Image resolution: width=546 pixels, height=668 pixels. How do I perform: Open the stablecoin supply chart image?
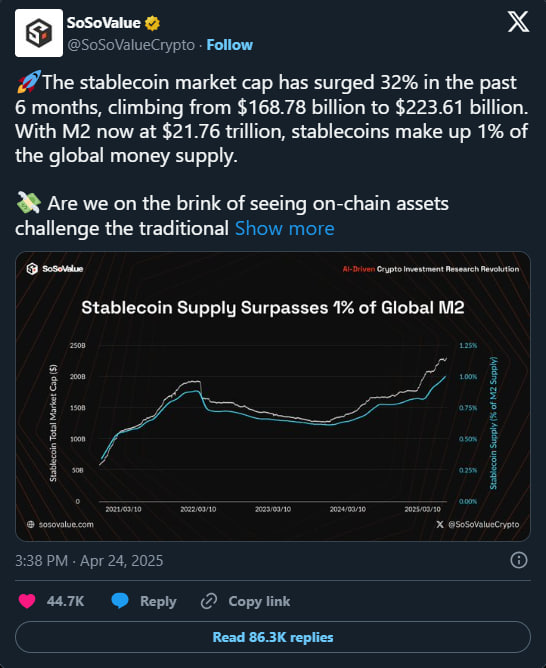pyautogui.click(x=273, y=396)
